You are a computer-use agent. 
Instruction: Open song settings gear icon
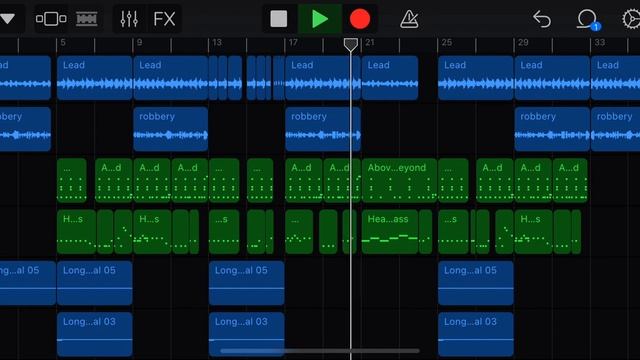pos(631,19)
